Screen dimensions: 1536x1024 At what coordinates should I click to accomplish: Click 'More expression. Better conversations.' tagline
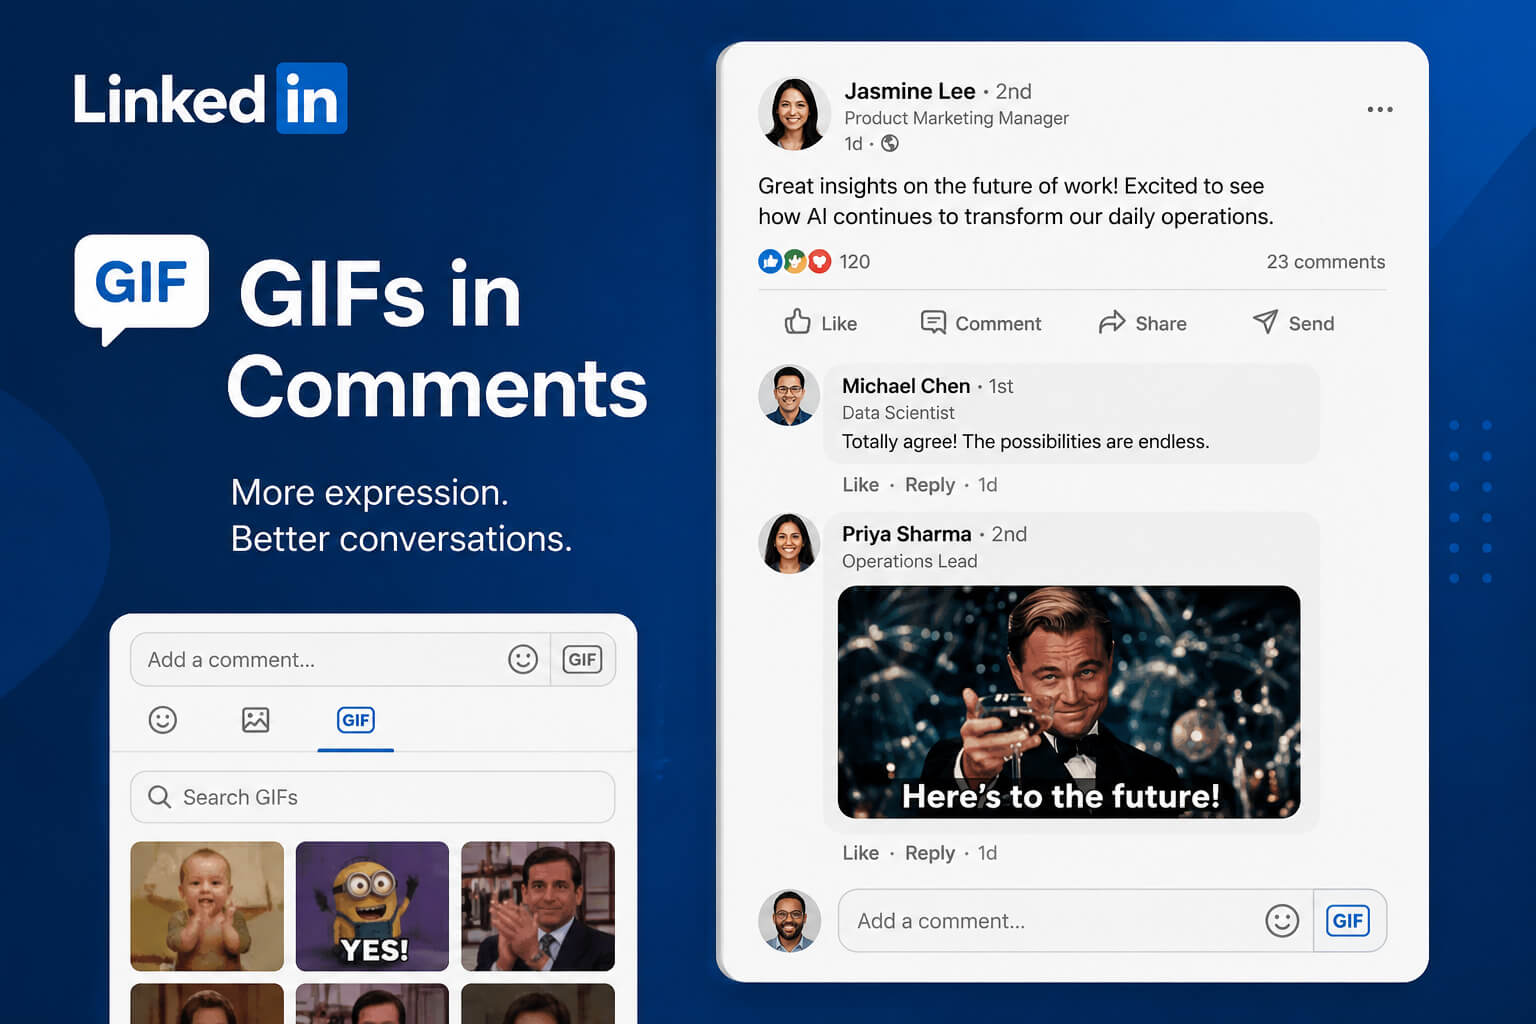tap(401, 515)
